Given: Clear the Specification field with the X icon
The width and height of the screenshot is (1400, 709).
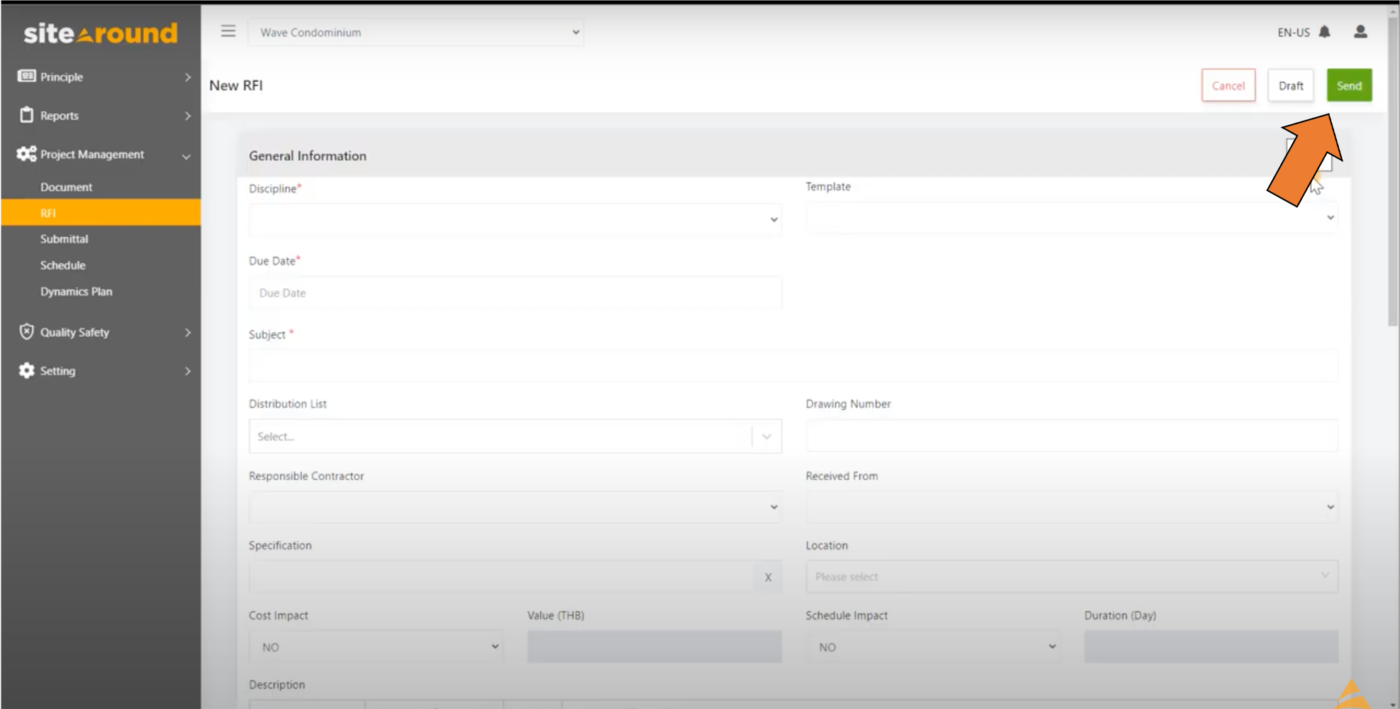Looking at the screenshot, I should 768,577.
